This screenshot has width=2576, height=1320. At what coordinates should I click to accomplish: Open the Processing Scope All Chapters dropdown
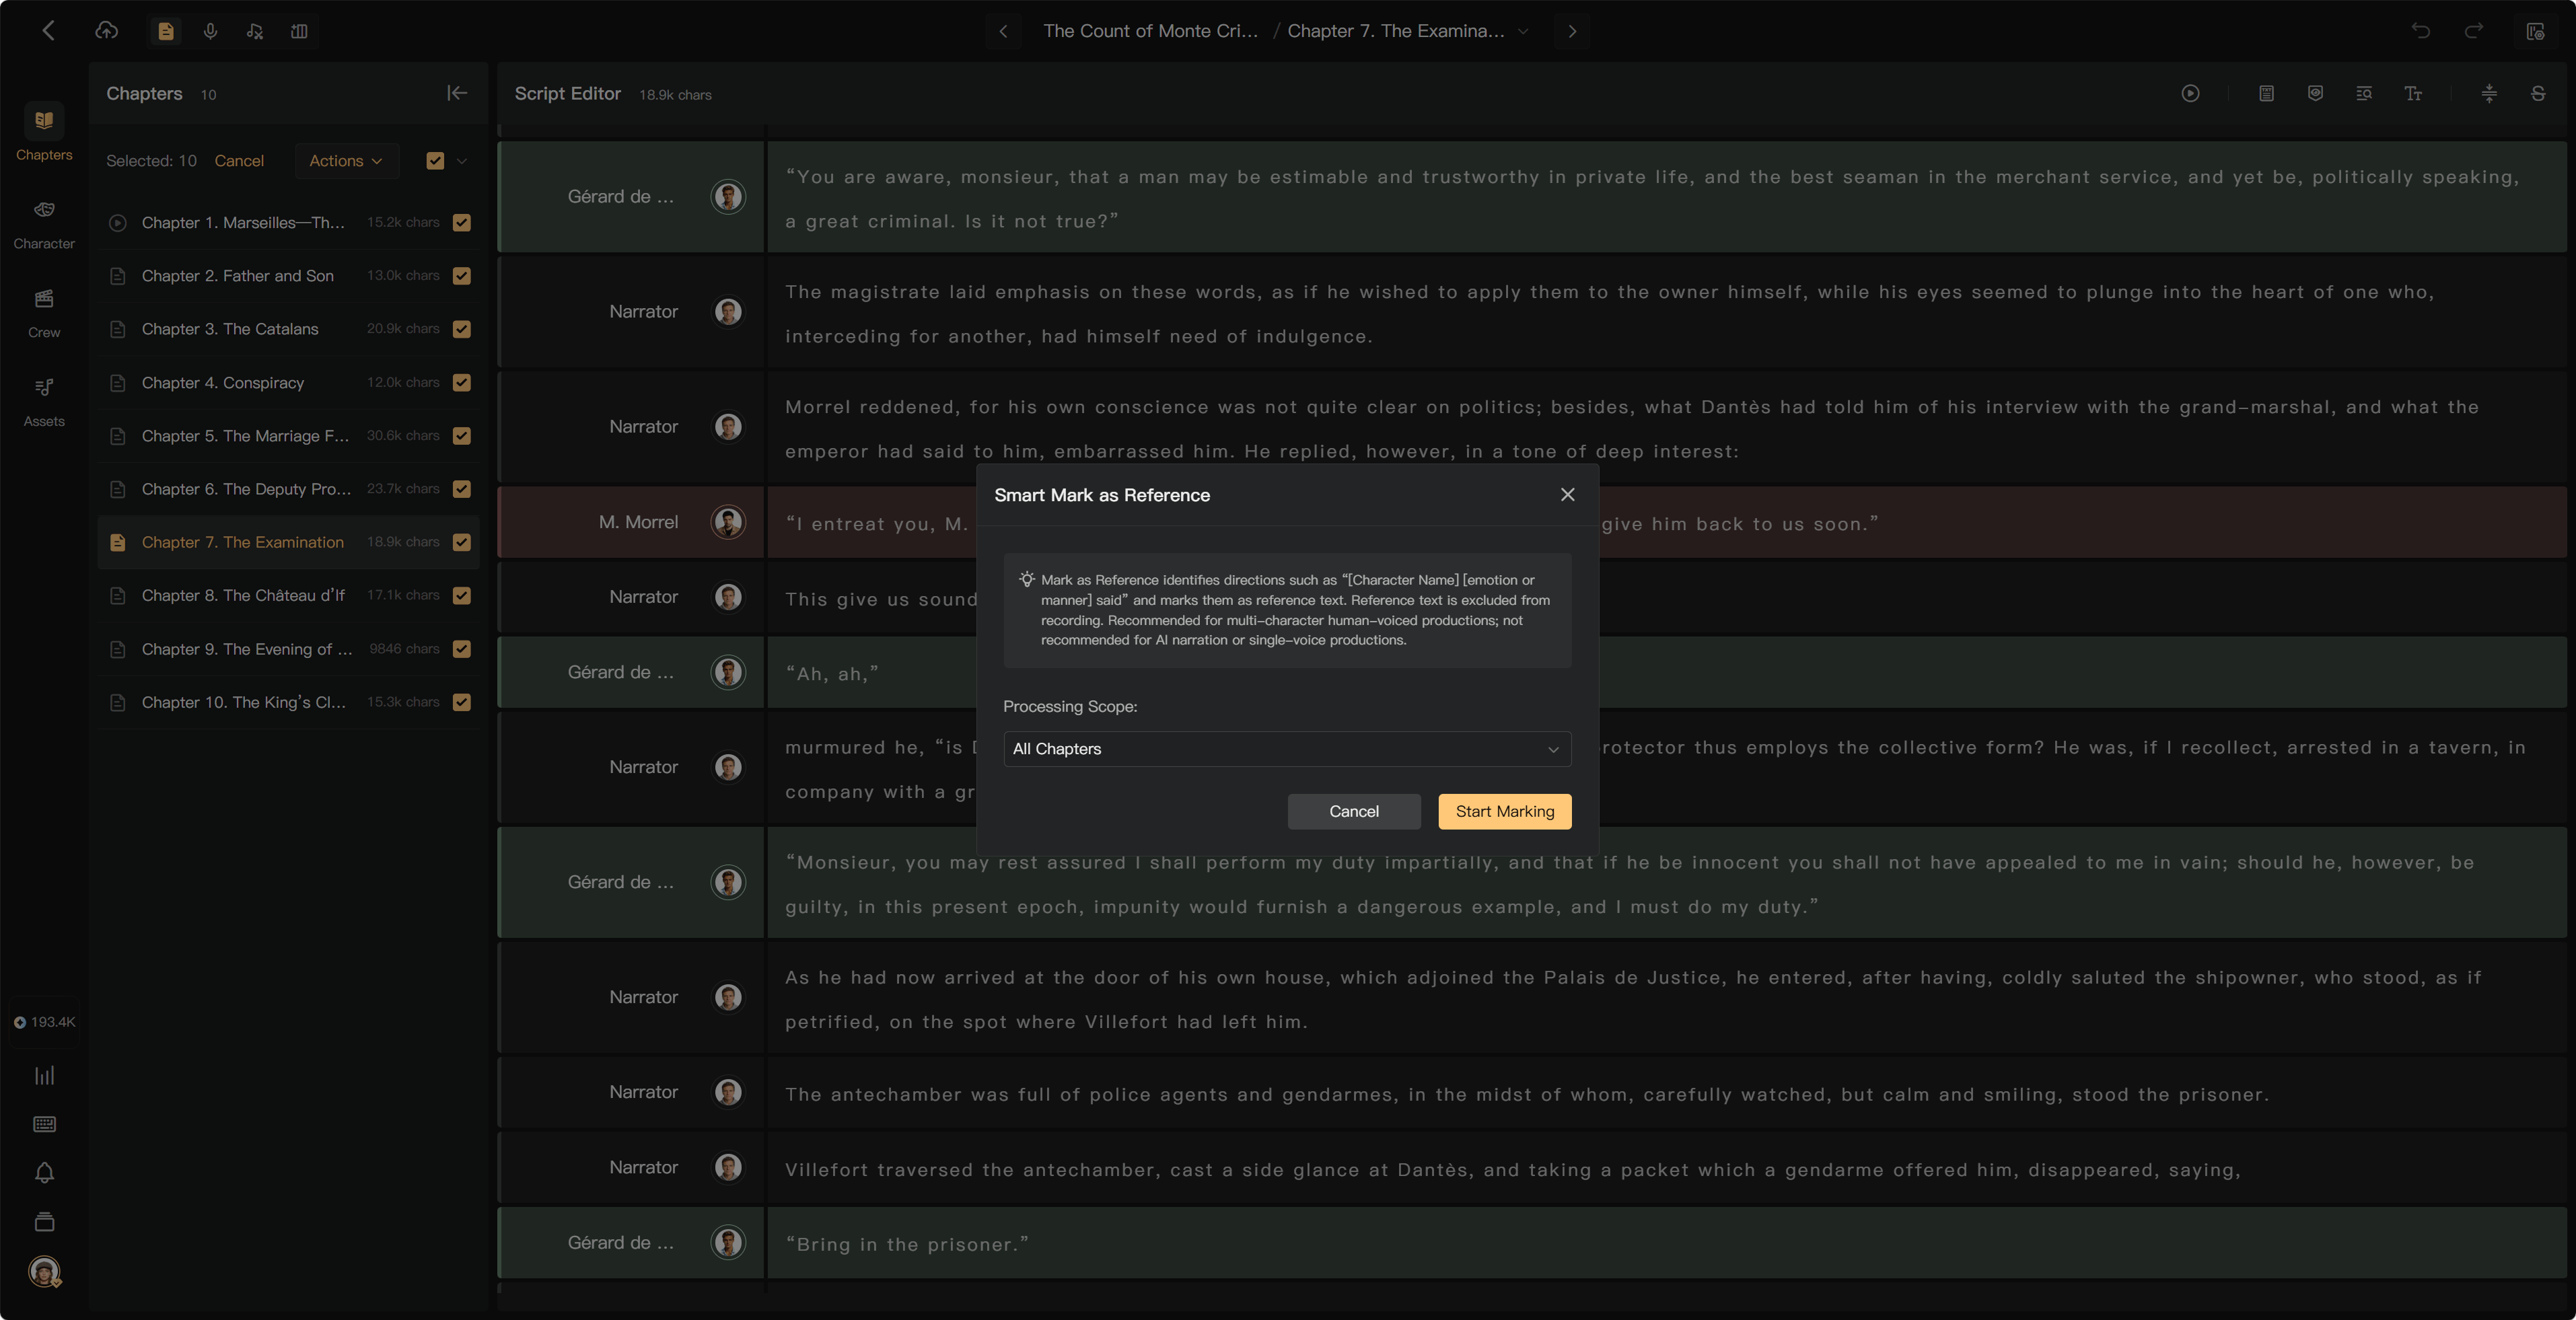tap(1286, 748)
